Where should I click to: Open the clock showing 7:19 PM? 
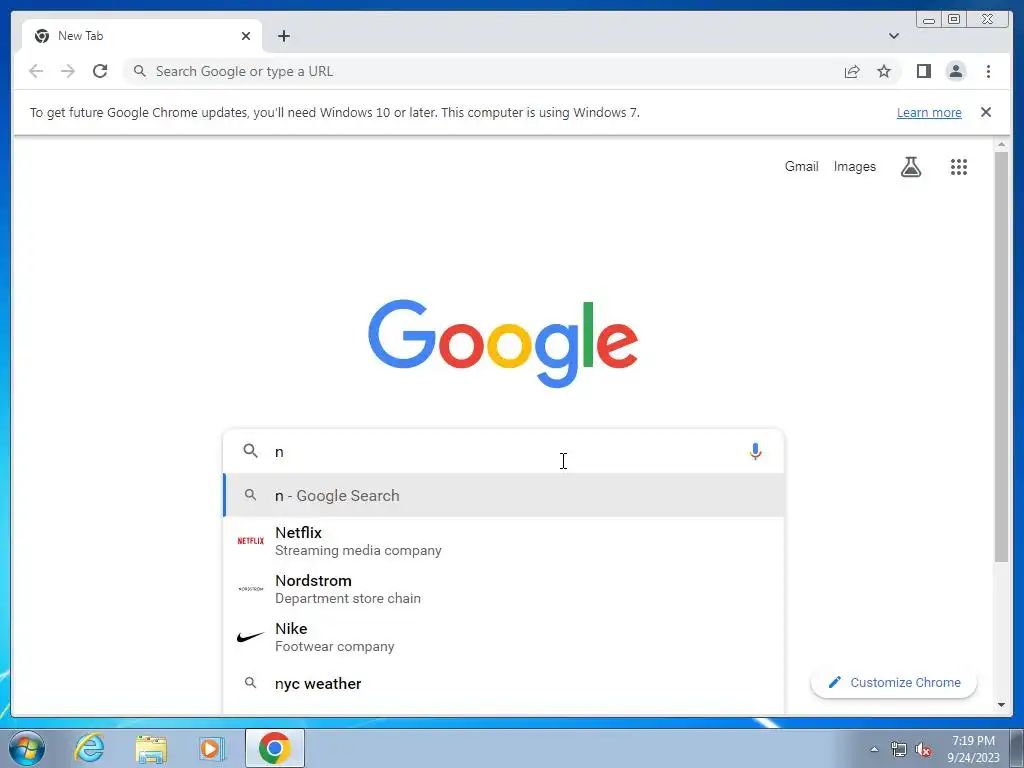tap(973, 749)
